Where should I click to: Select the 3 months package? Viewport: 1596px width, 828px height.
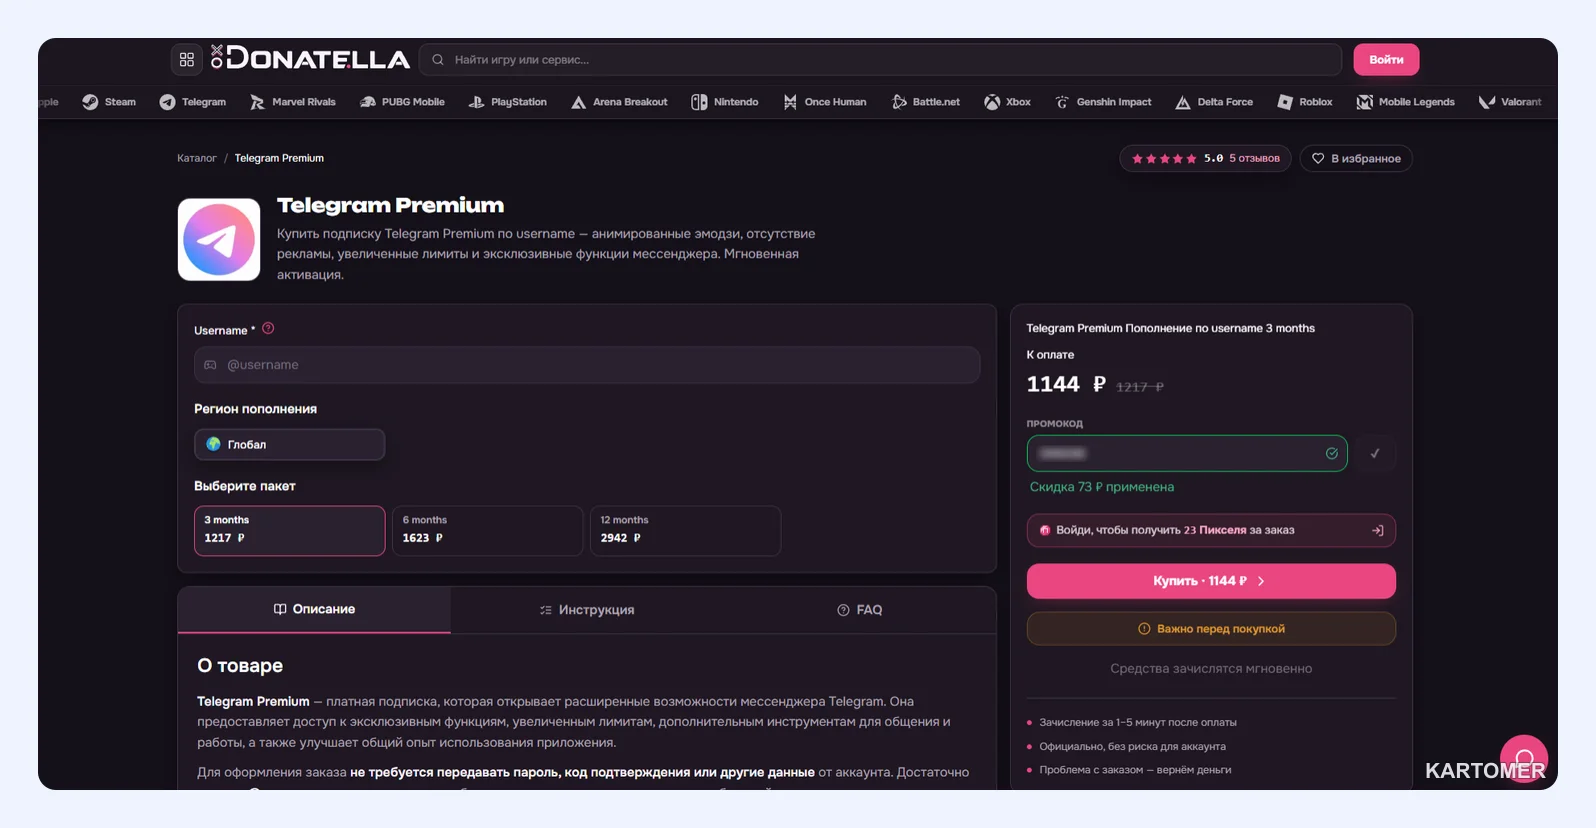point(289,530)
